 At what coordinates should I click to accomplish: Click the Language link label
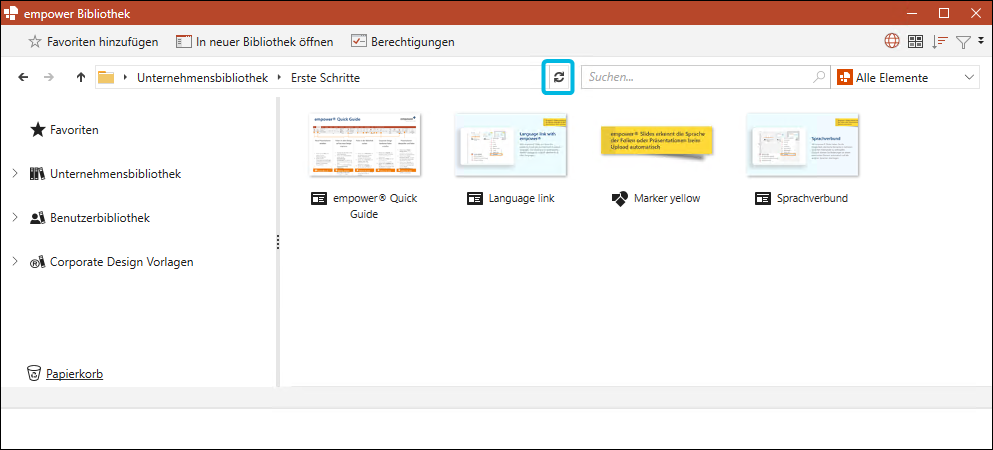522,199
